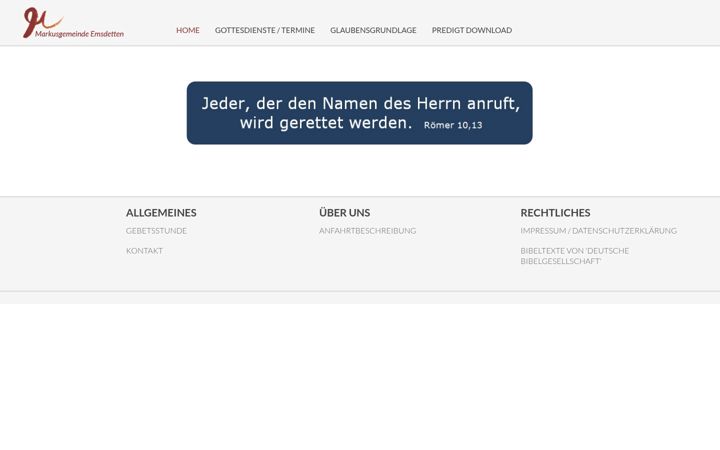Open the Kontakt footer link
Viewport: 720px width, 450px height.
pyautogui.click(x=144, y=251)
